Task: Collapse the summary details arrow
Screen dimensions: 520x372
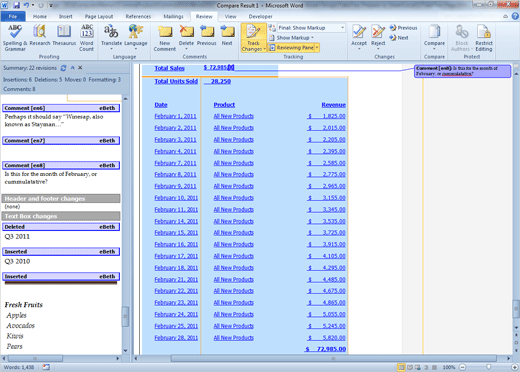Action: click(x=72, y=68)
